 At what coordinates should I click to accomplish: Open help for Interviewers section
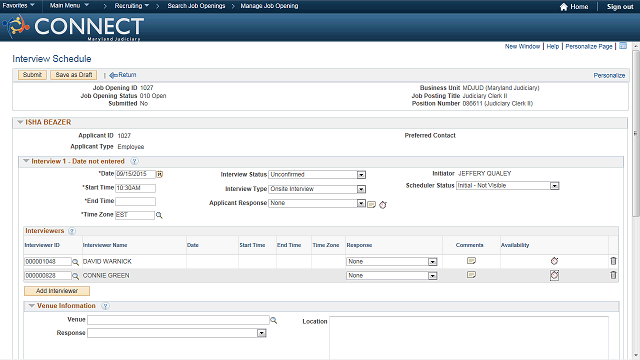[x=72, y=231]
